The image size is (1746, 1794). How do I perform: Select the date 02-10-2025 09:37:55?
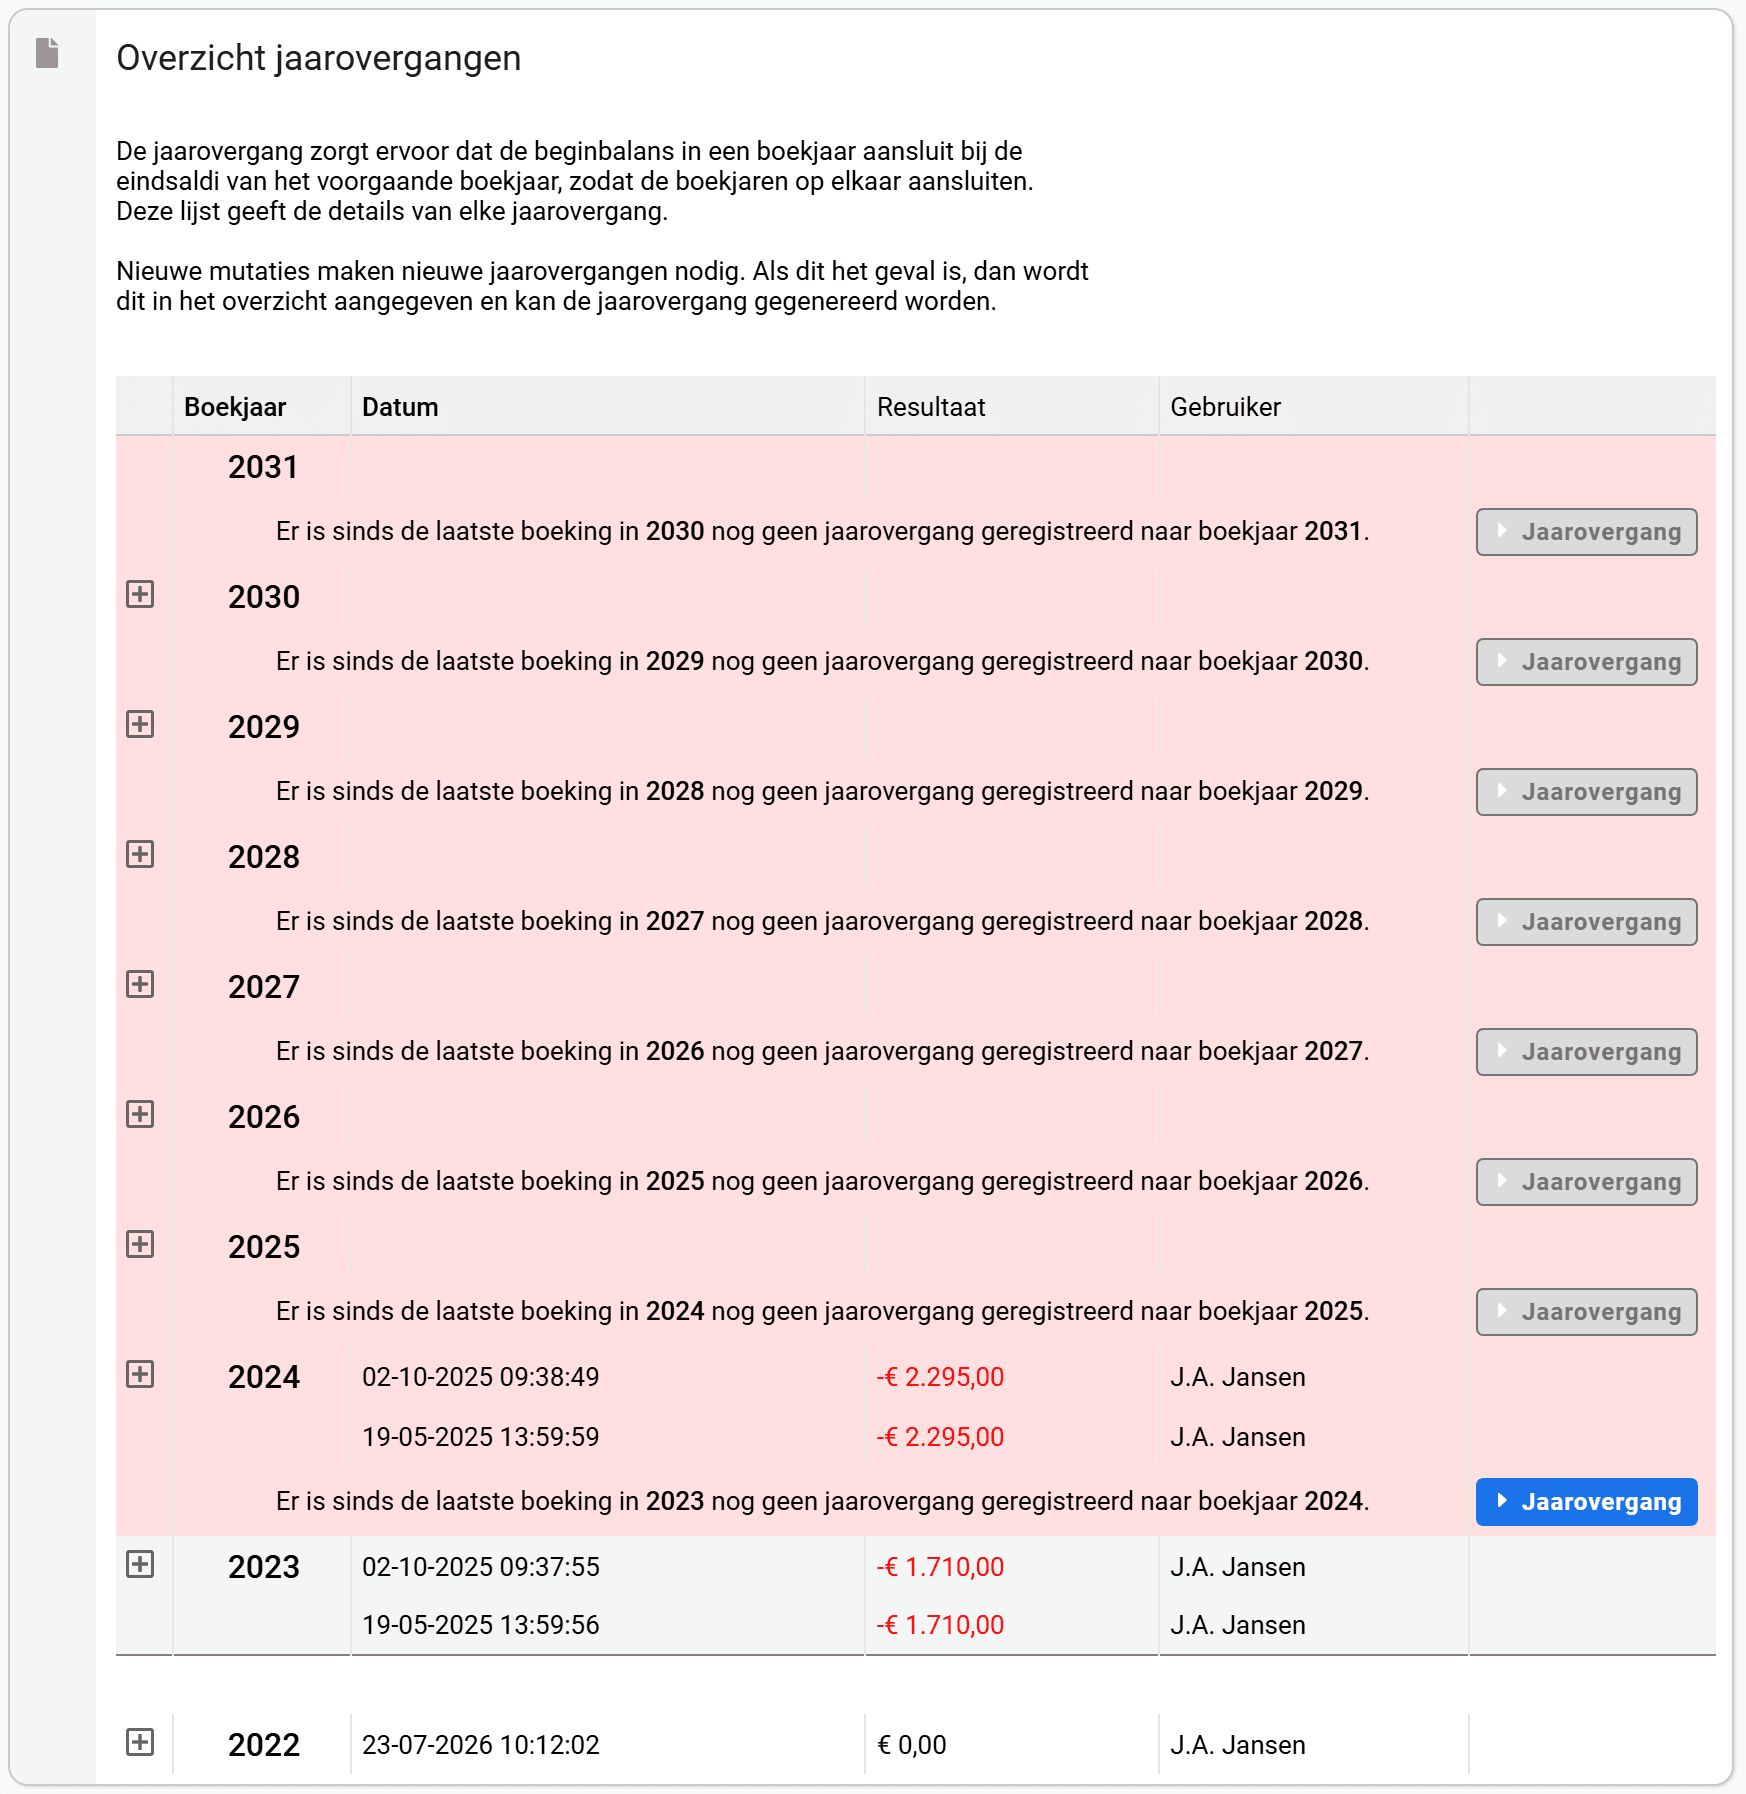481,1567
